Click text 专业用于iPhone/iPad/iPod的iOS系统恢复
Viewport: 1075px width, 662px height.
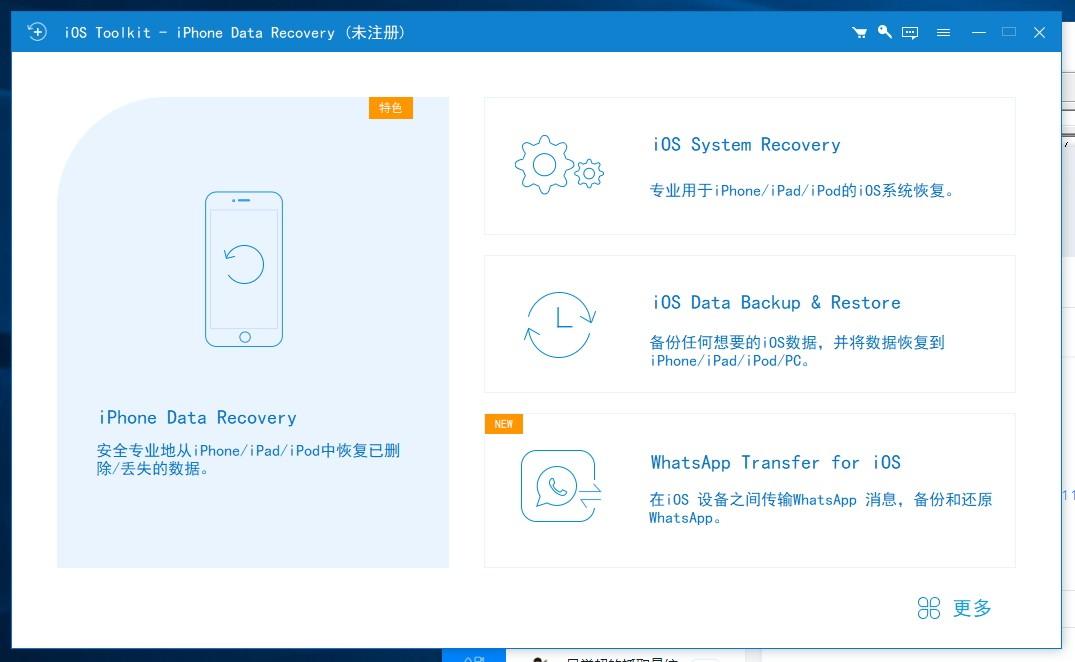tap(801, 191)
